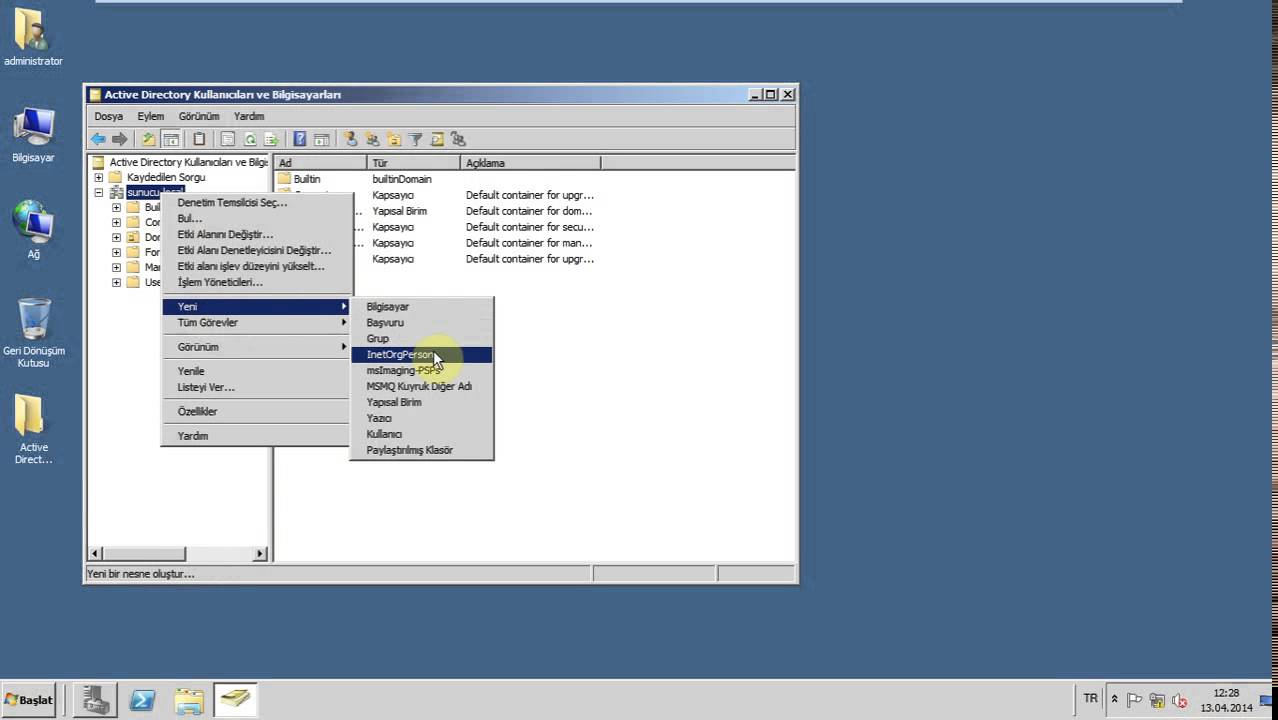Open help with blue question icon
Screen dimensions: 1278x720
point(300,139)
